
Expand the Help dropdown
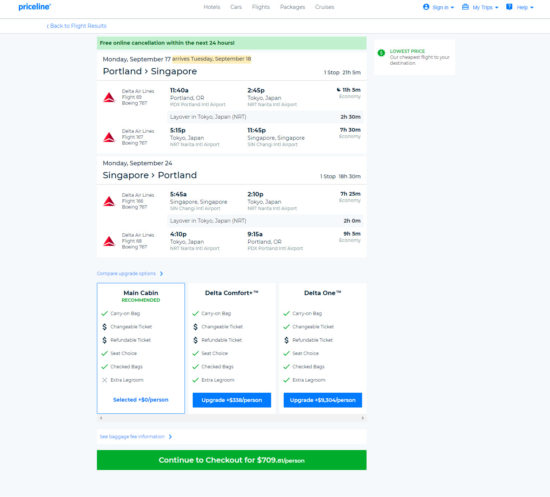click(x=525, y=7)
